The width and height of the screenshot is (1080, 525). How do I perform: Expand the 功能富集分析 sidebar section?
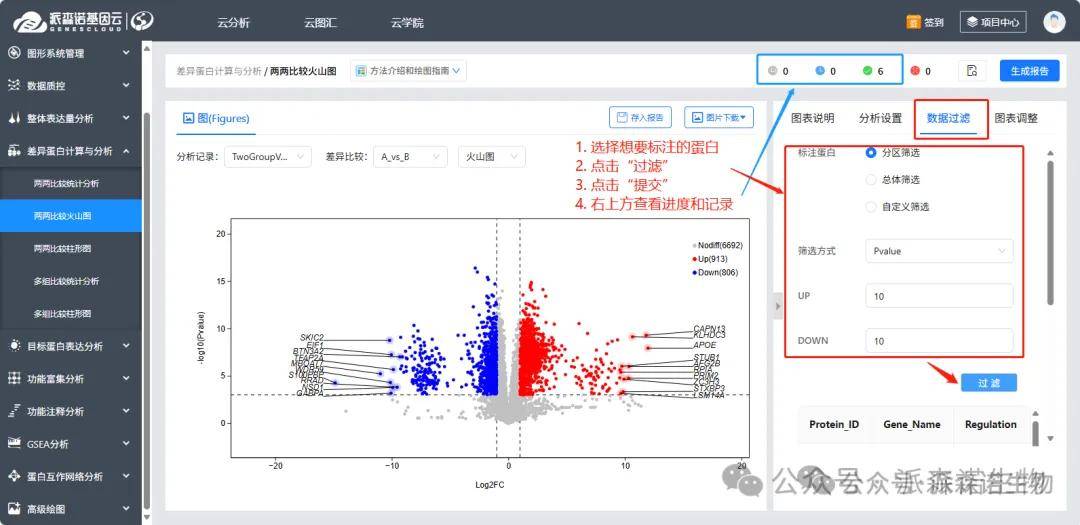coord(70,379)
